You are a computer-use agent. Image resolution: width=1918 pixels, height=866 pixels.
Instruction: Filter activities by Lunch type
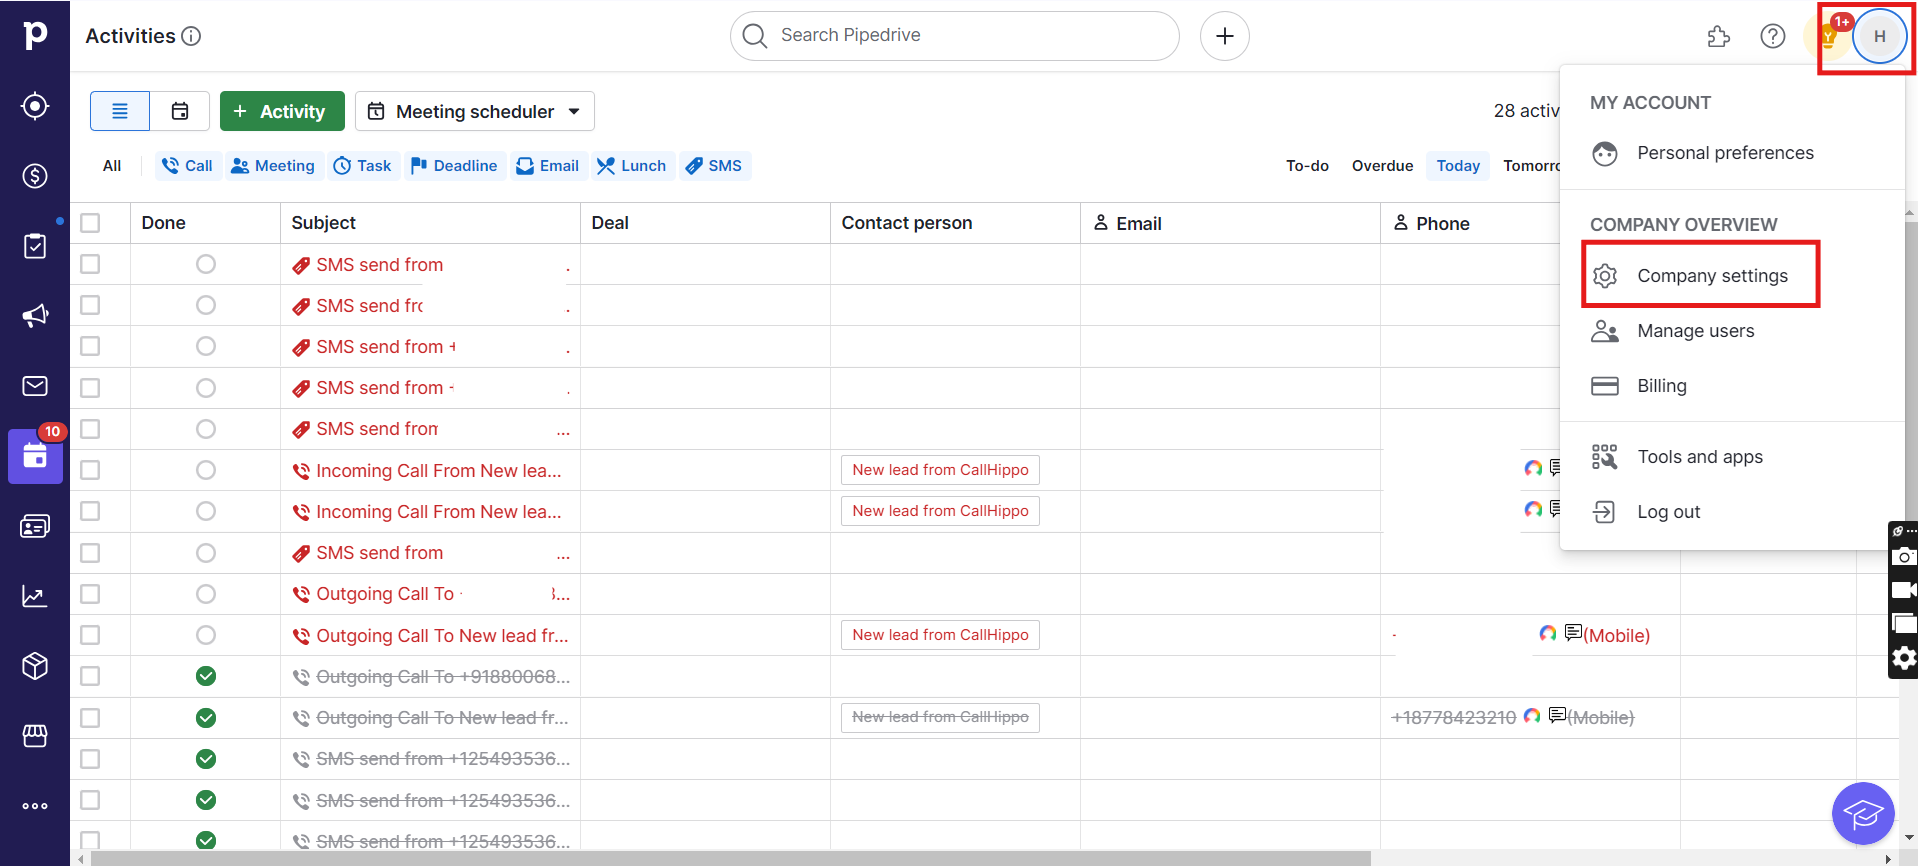click(632, 166)
